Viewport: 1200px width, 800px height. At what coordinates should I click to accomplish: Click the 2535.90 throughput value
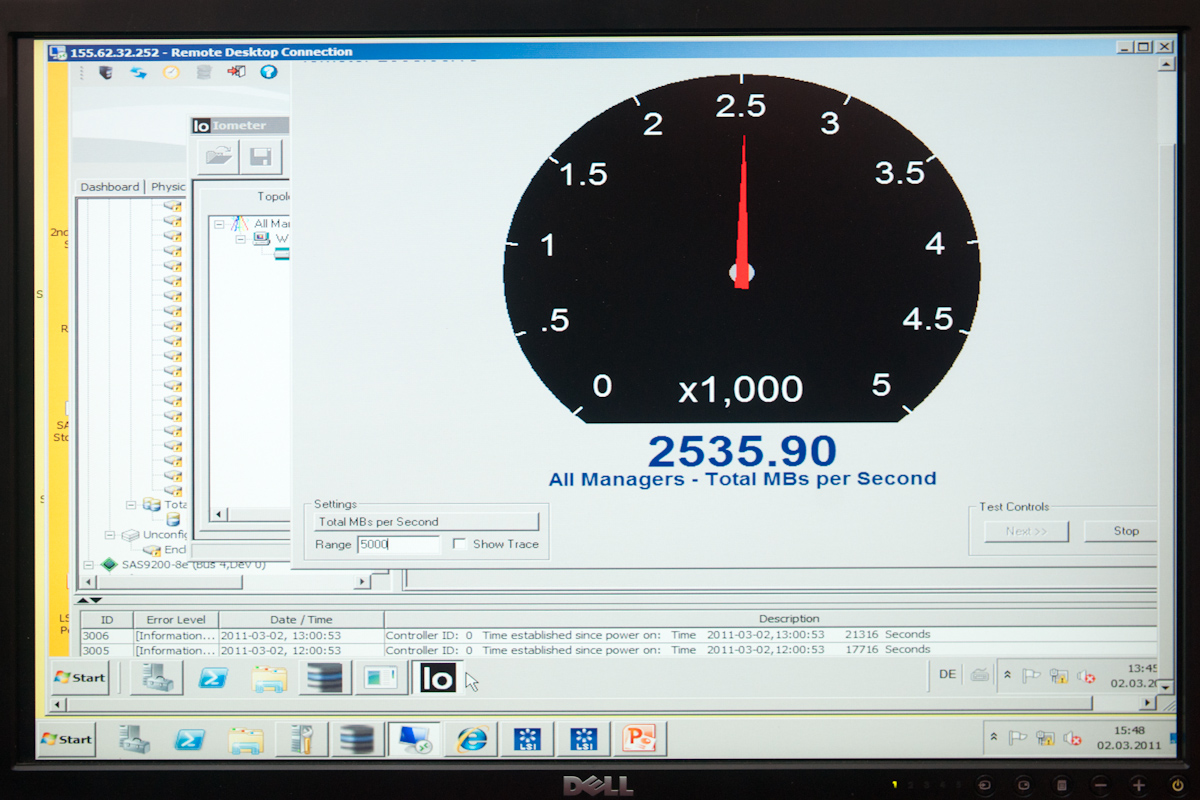pos(742,451)
